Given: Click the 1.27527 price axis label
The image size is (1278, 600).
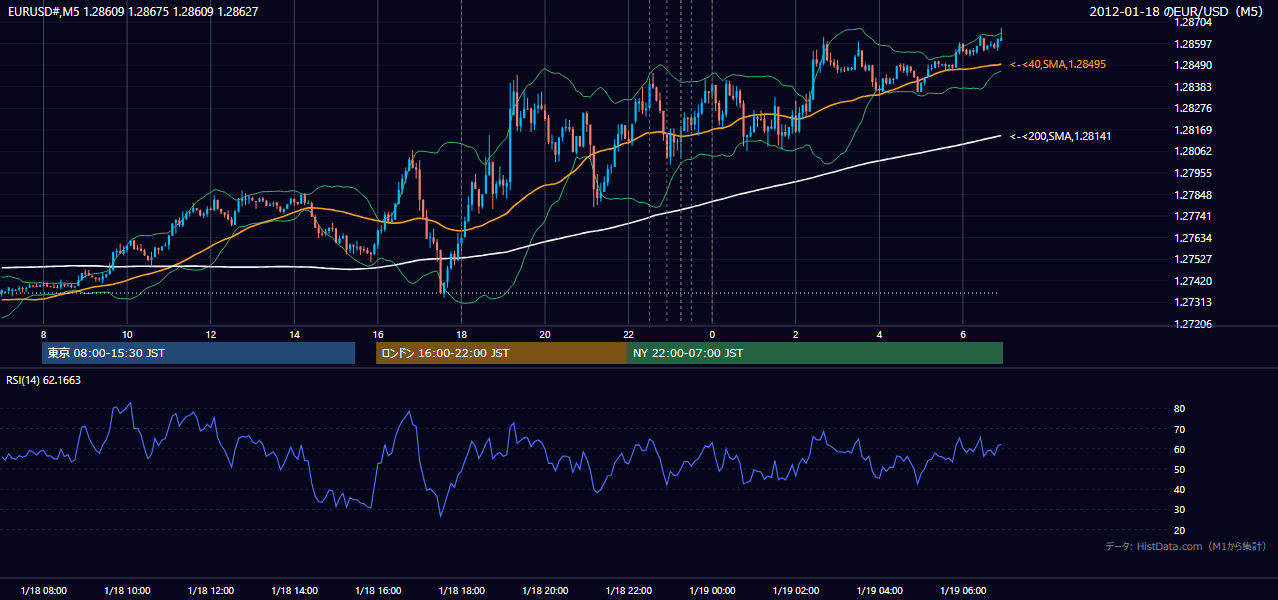Looking at the screenshot, I should coord(1193,259).
